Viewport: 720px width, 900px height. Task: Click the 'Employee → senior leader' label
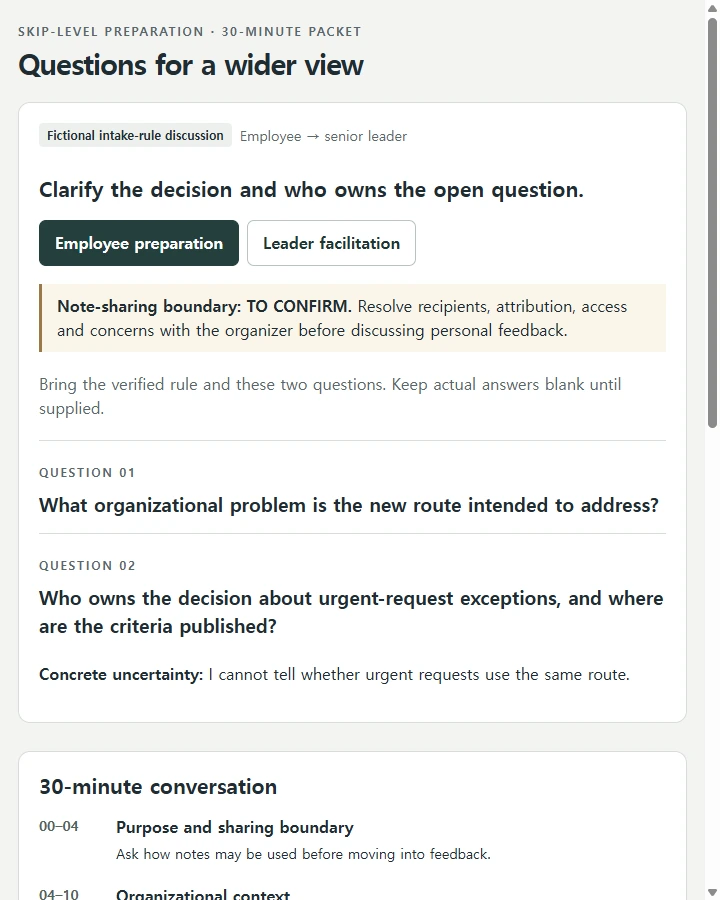(x=323, y=136)
